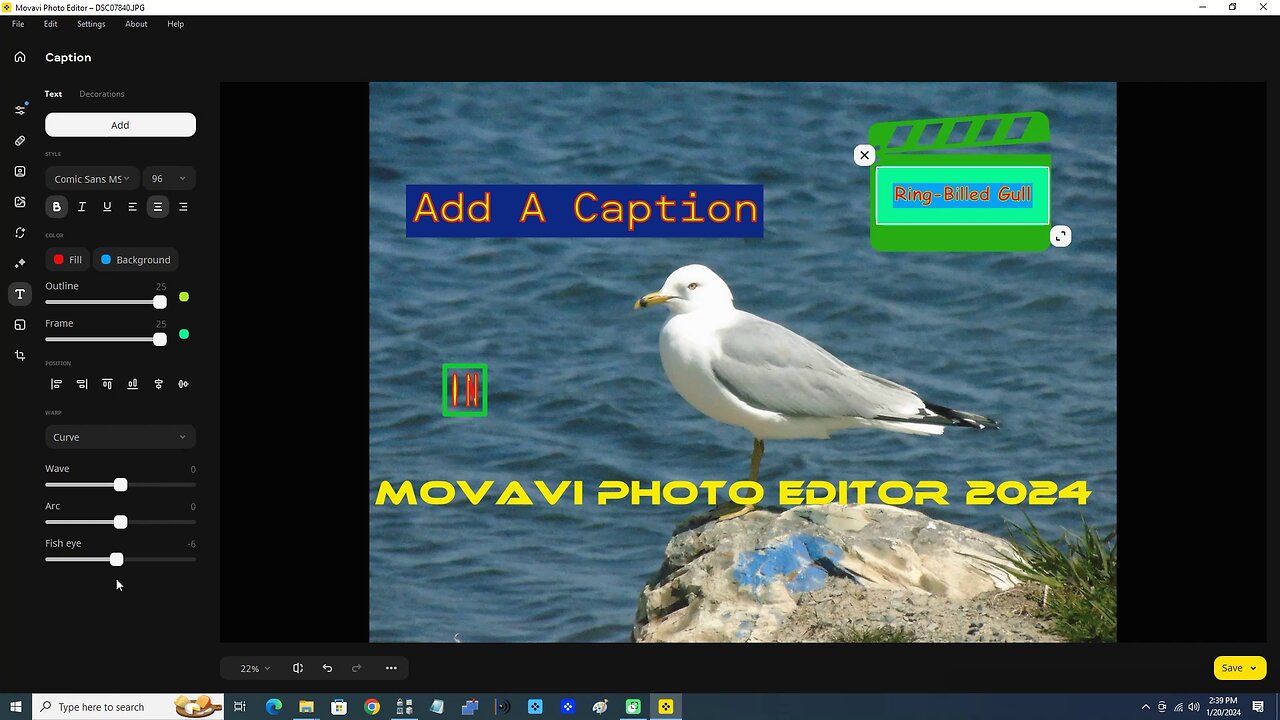Undo the last action
Viewport: 1280px width, 720px height.
tap(327, 668)
